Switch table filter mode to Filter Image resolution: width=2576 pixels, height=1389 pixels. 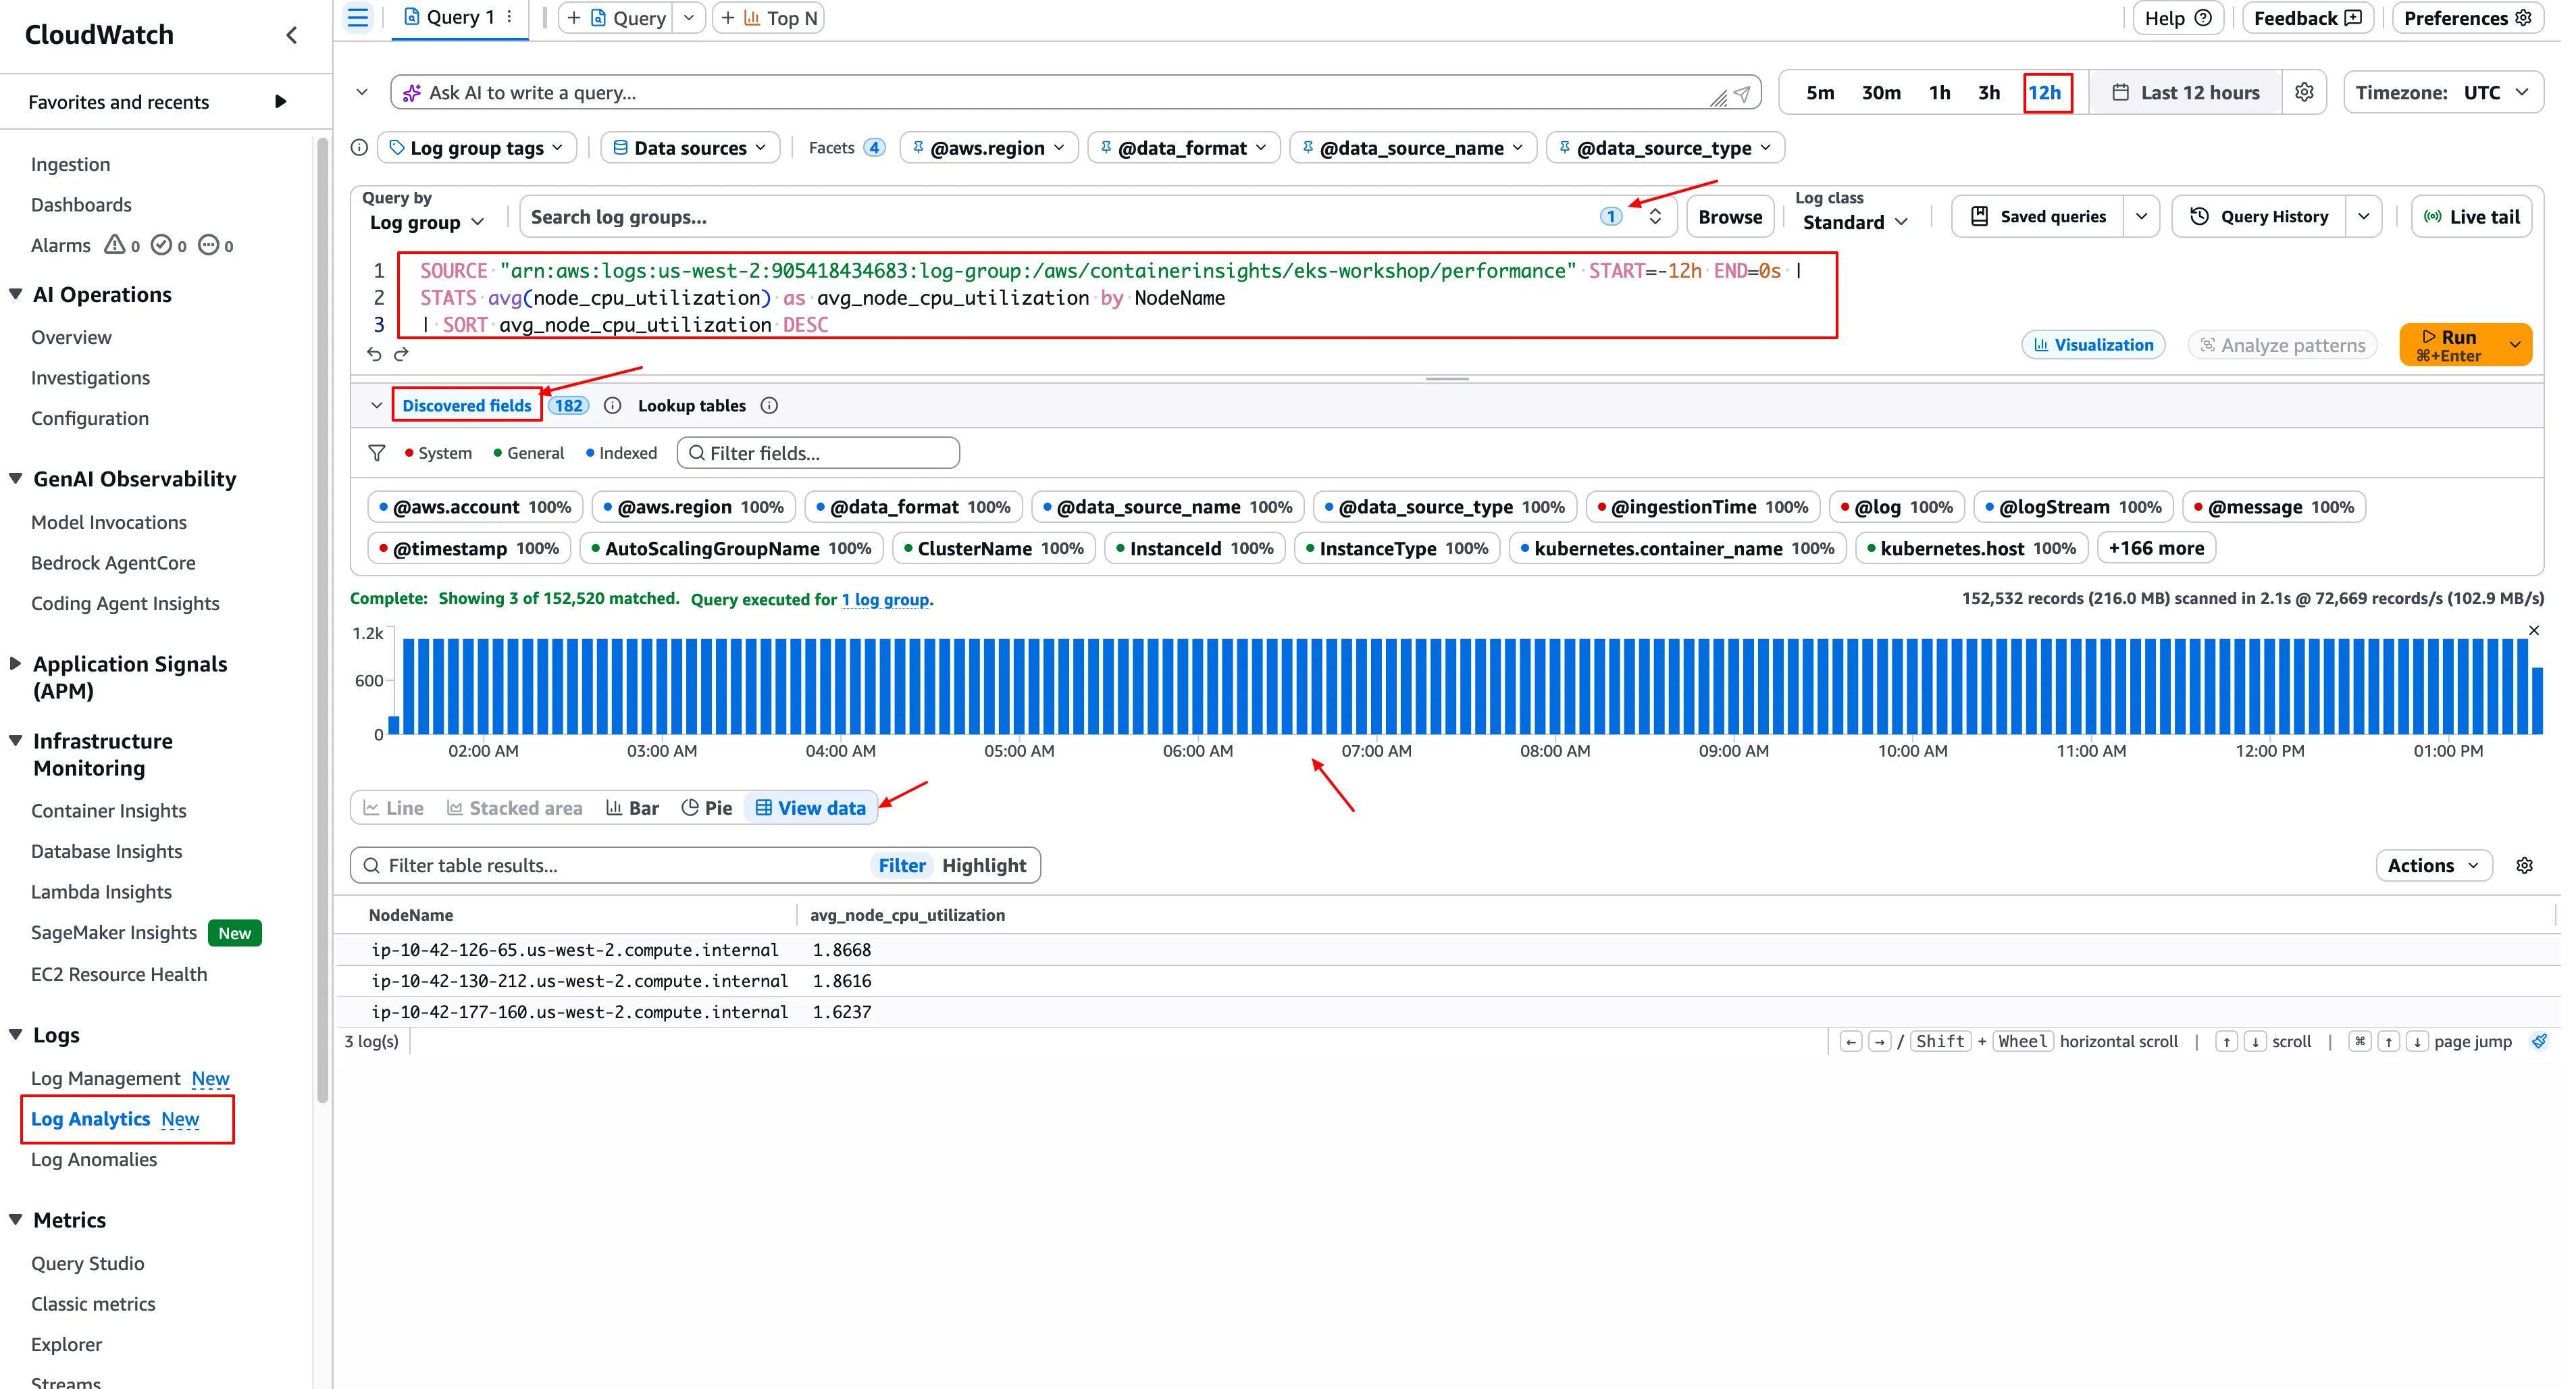pyautogui.click(x=902, y=865)
